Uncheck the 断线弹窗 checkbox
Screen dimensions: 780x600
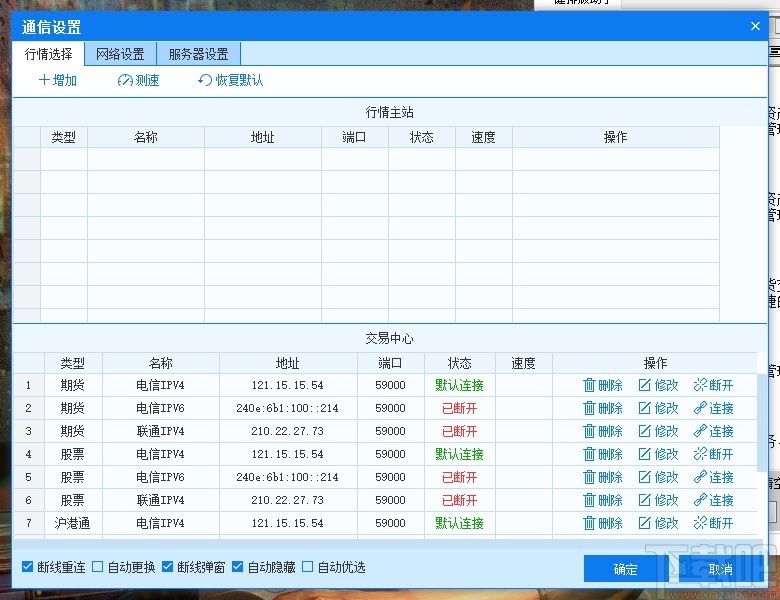tap(168, 567)
